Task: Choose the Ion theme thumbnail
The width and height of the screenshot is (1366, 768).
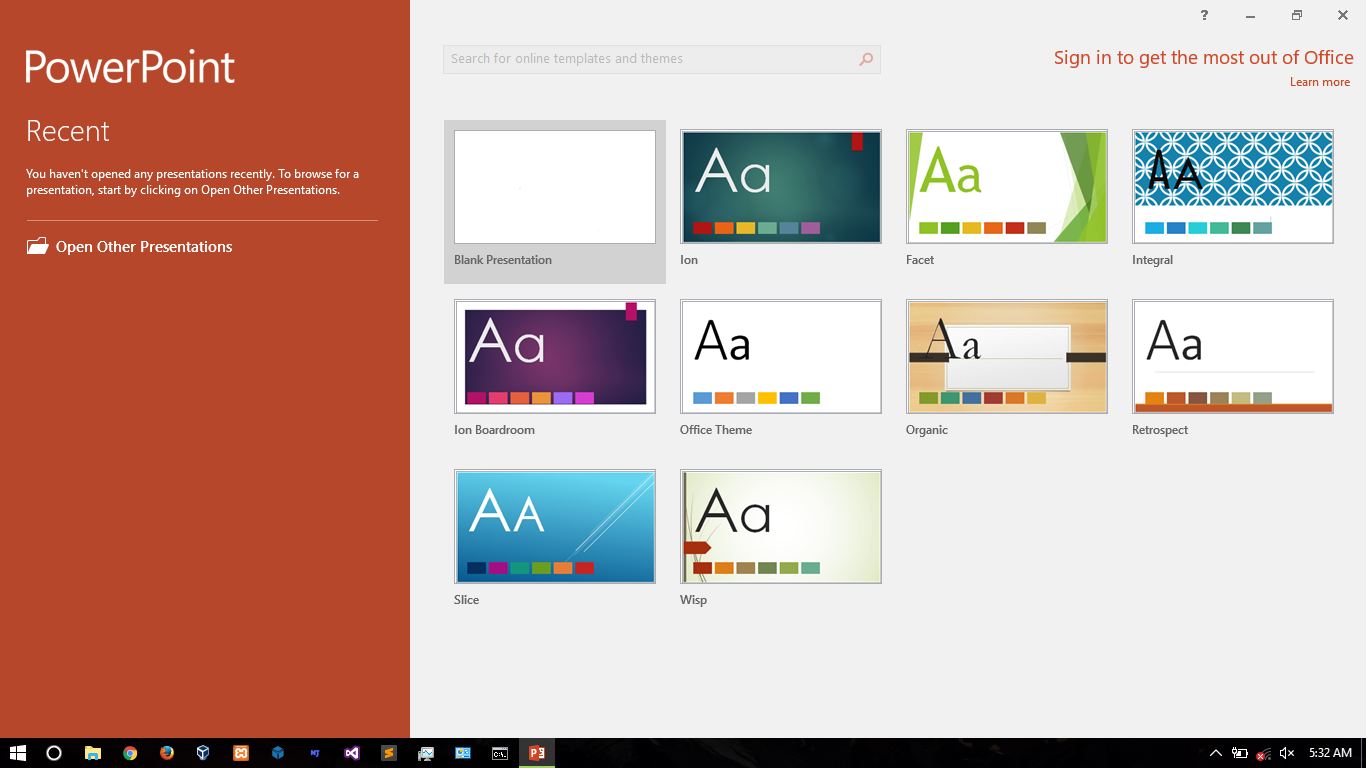Action: [781, 187]
